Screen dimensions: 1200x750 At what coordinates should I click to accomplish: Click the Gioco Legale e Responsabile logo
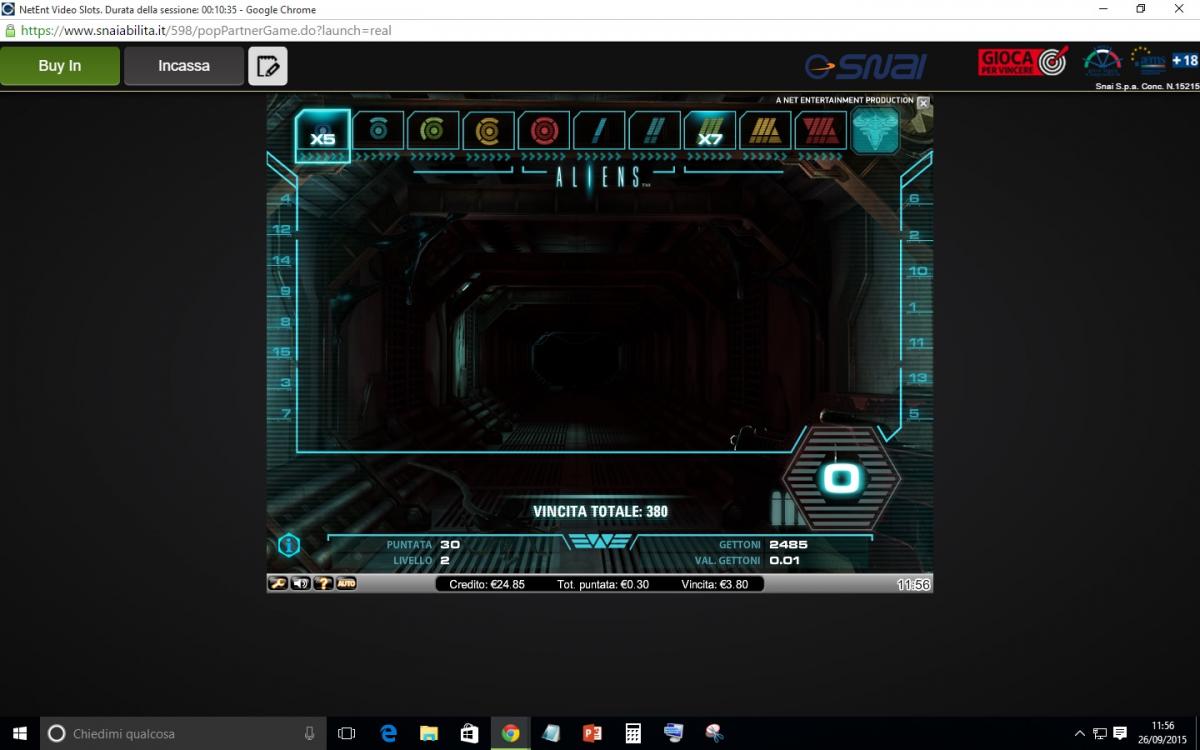(x=1102, y=62)
